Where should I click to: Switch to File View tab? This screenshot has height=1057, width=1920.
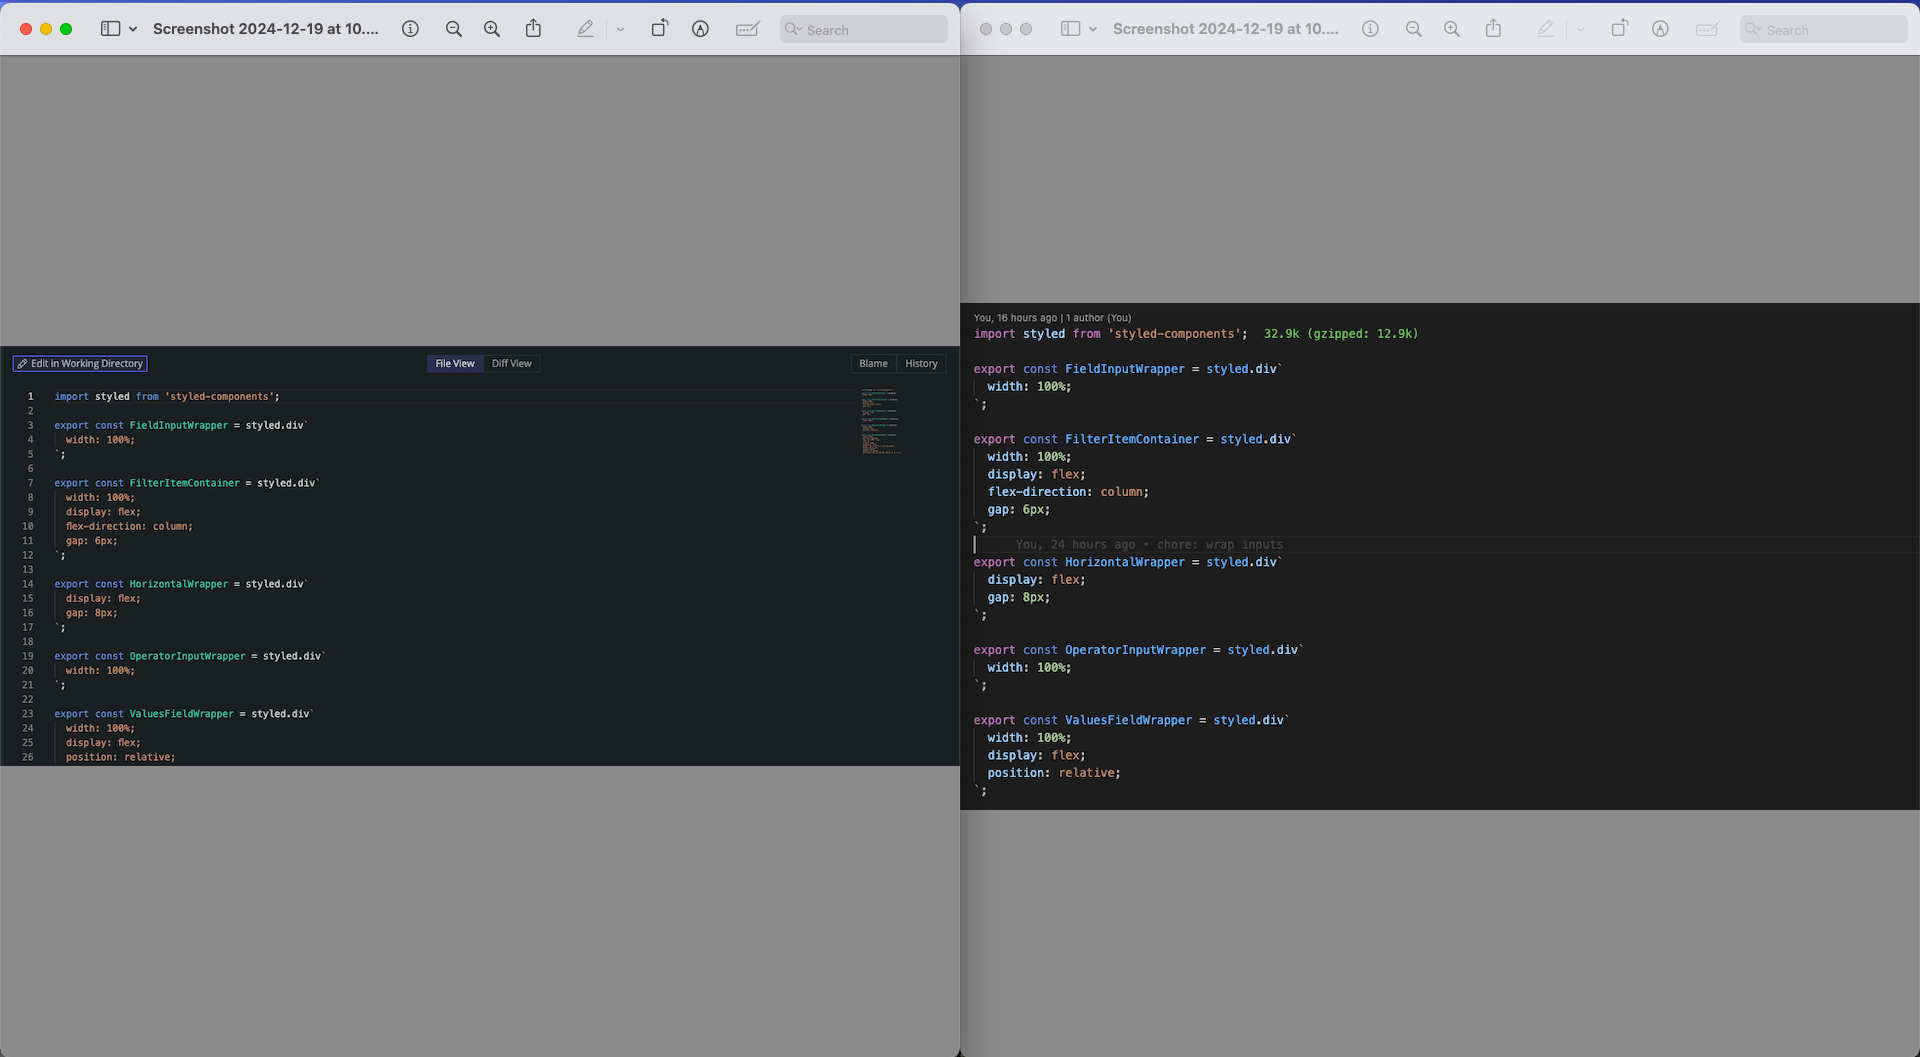click(455, 363)
